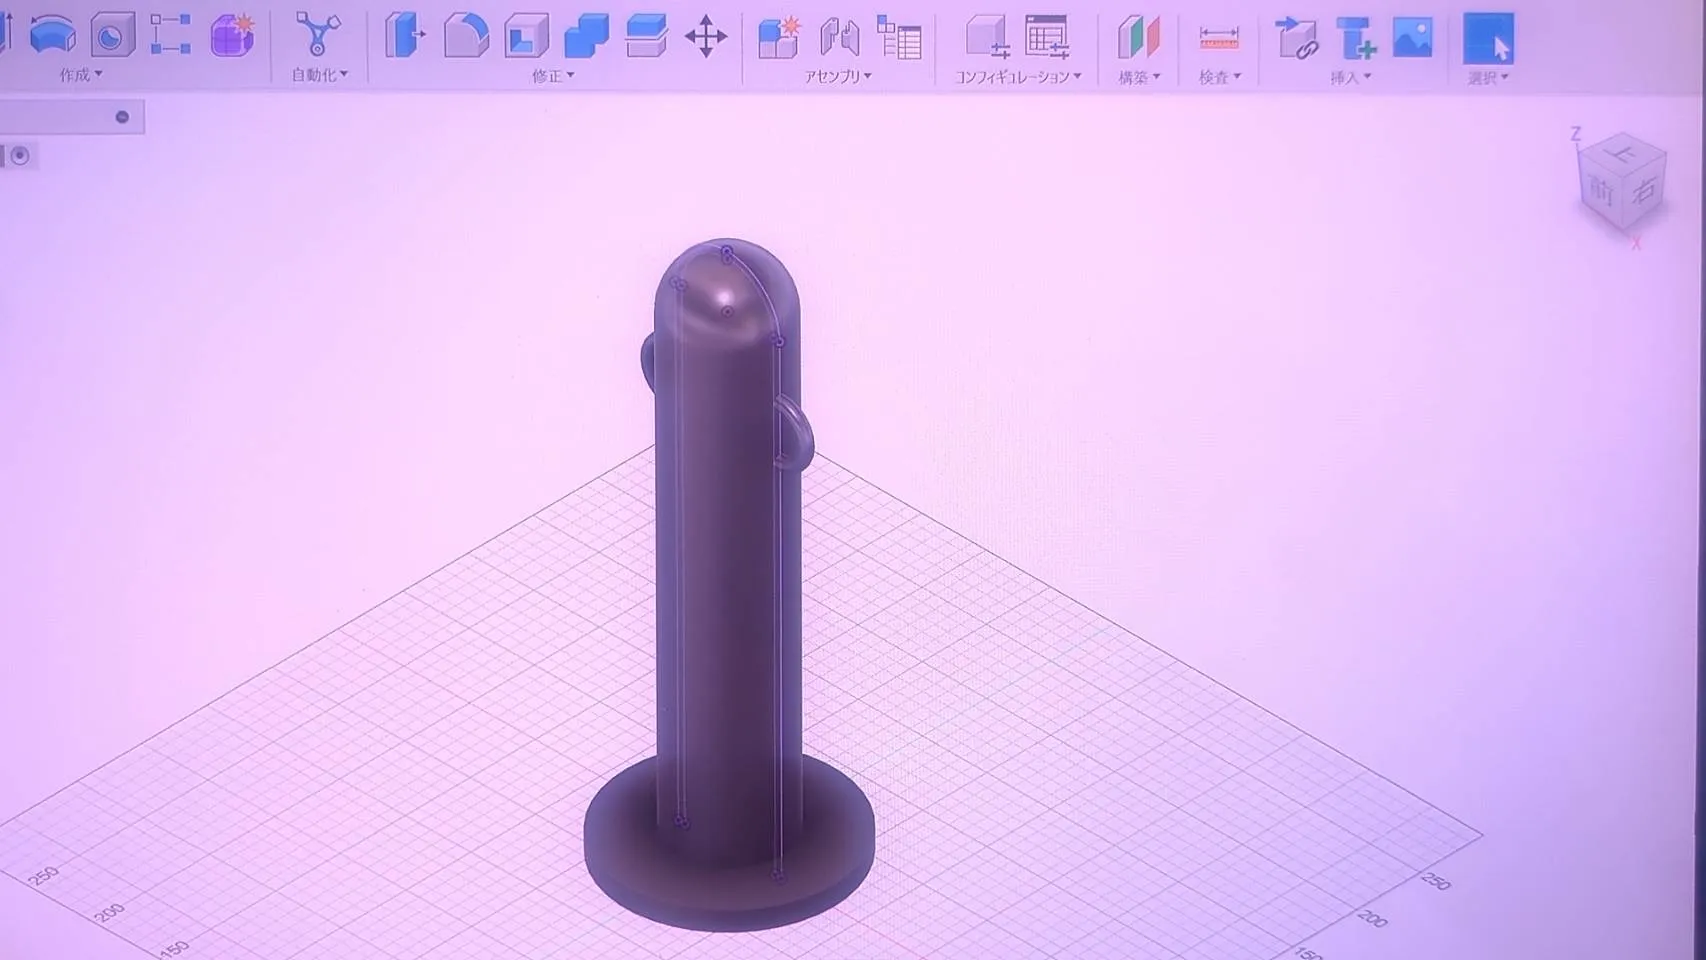
Task: Expand the アセンブリ dropdown menu
Action: (838, 76)
